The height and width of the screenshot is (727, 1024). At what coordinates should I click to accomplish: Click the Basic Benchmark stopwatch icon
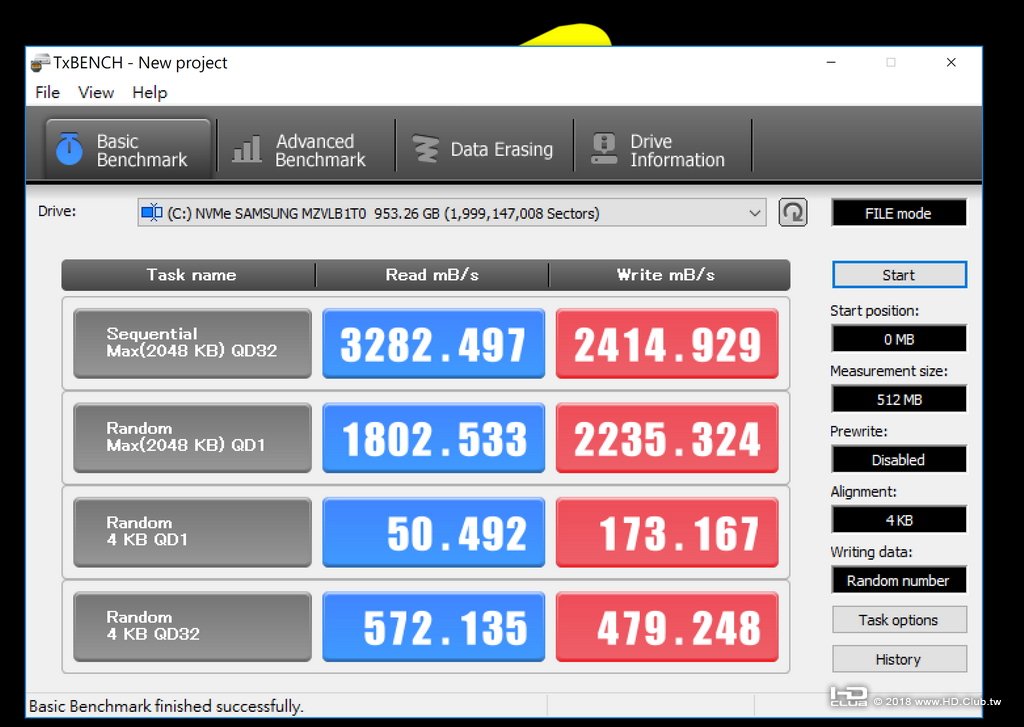coord(69,149)
